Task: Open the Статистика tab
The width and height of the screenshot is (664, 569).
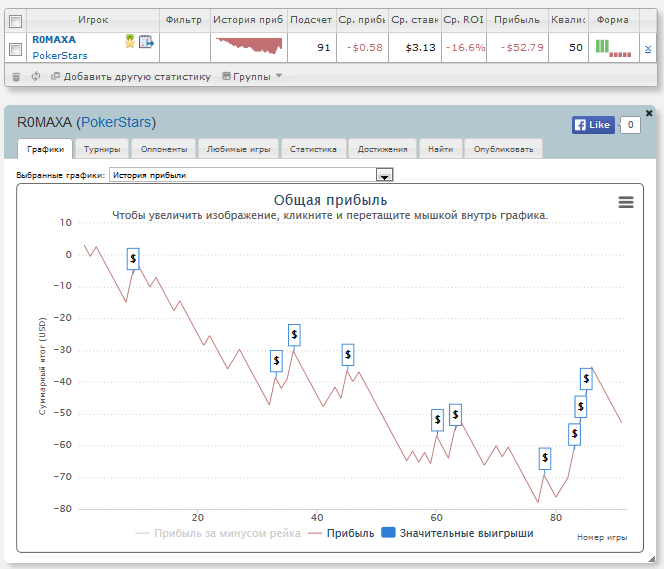Action: click(x=312, y=149)
